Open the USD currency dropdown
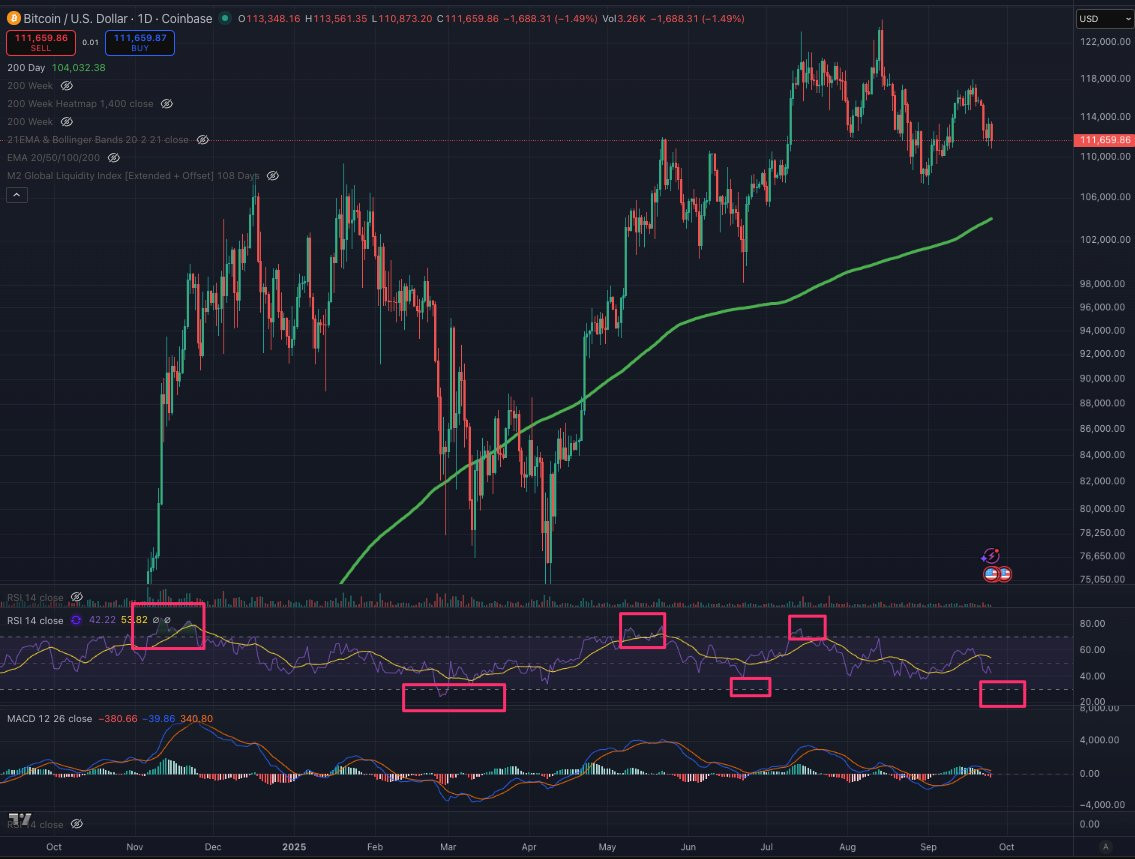Viewport: 1135px width, 859px height. [1105, 19]
